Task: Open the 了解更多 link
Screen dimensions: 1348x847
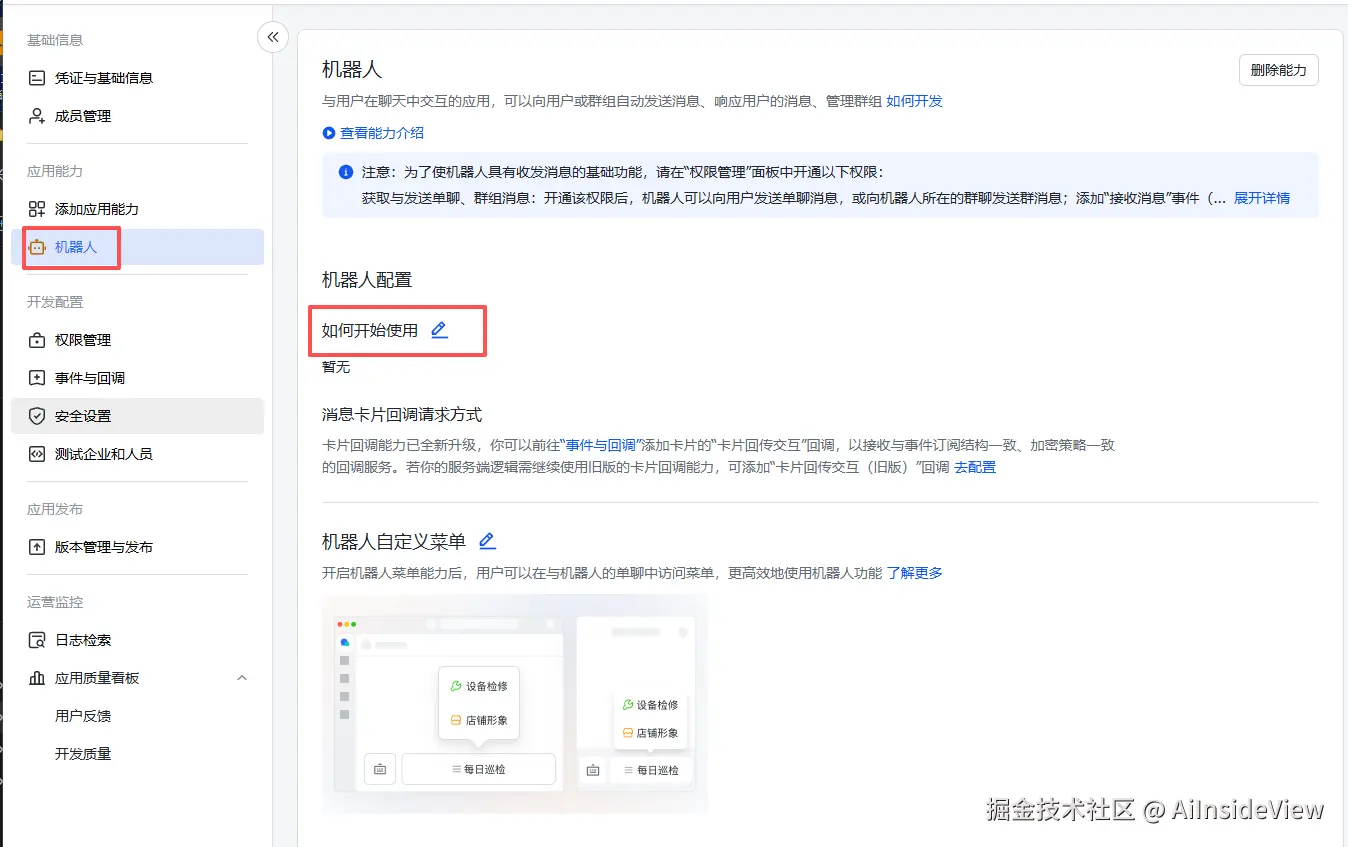Action: coord(915,573)
